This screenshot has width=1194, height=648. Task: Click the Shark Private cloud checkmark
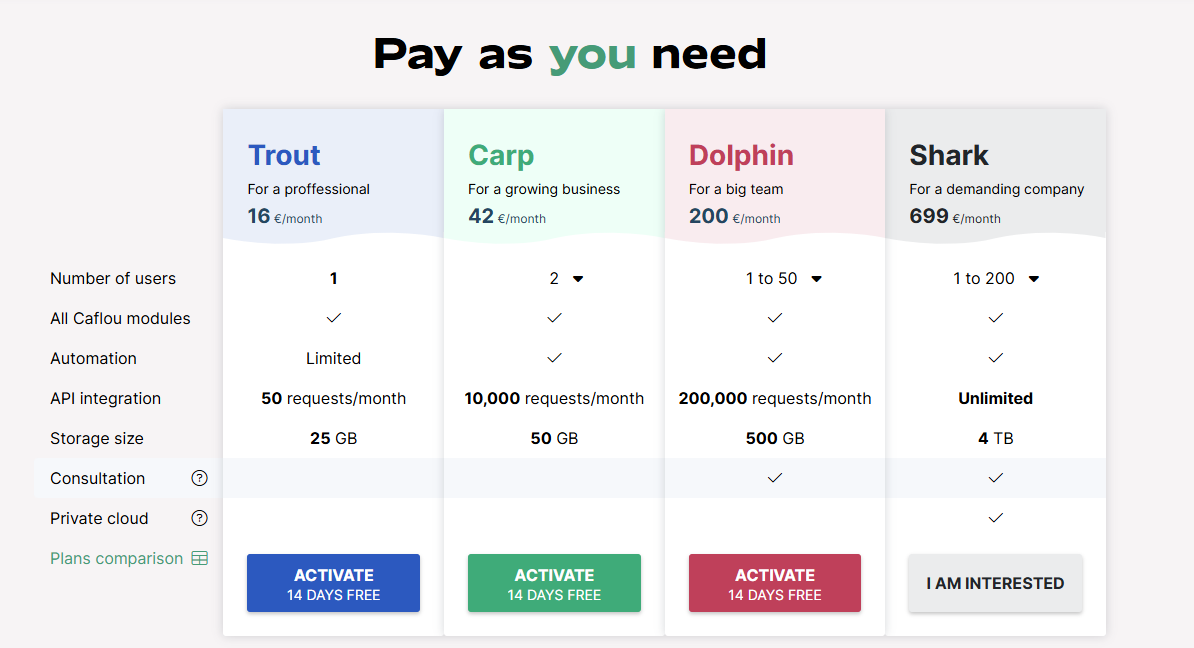click(x=995, y=518)
